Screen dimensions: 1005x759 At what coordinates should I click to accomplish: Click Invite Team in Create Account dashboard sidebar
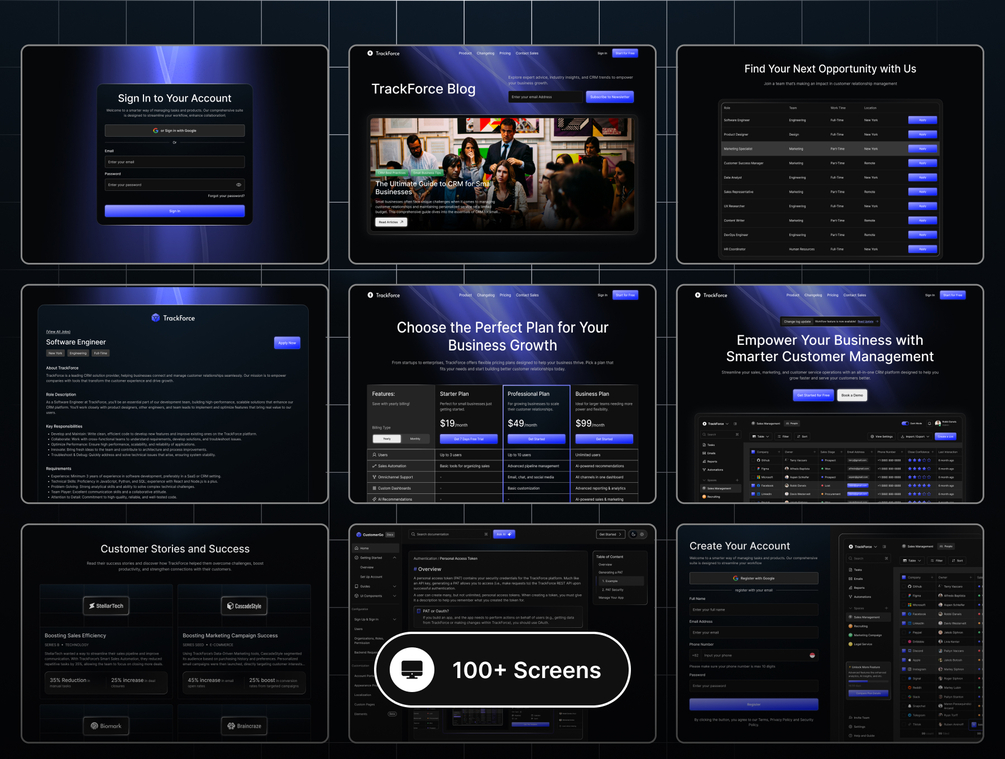tap(859, 717)
